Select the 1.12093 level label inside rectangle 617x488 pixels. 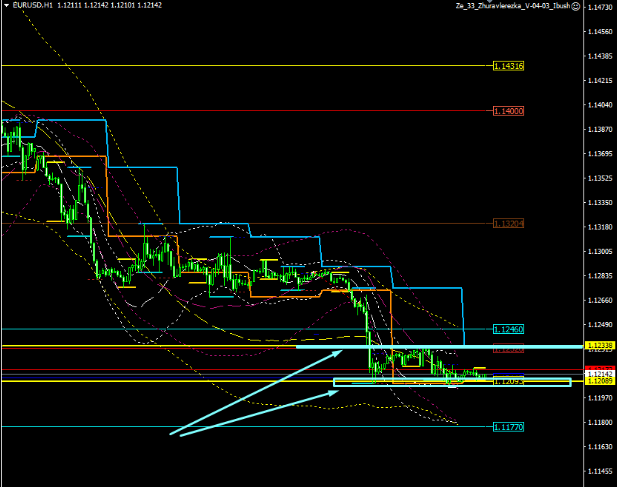(509, 381)
